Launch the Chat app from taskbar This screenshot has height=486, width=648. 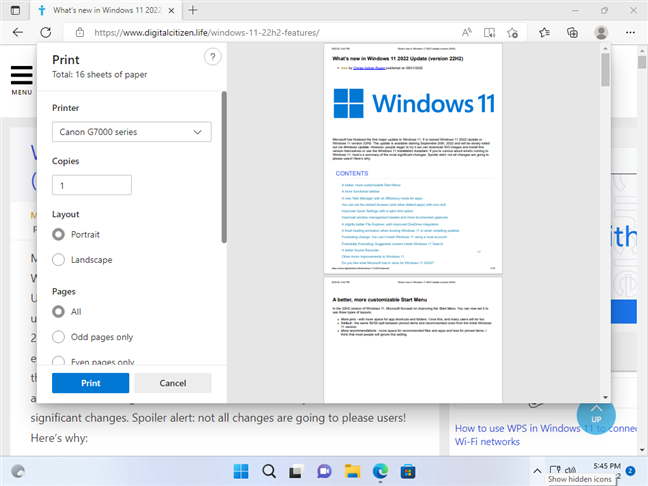[324, 471]
